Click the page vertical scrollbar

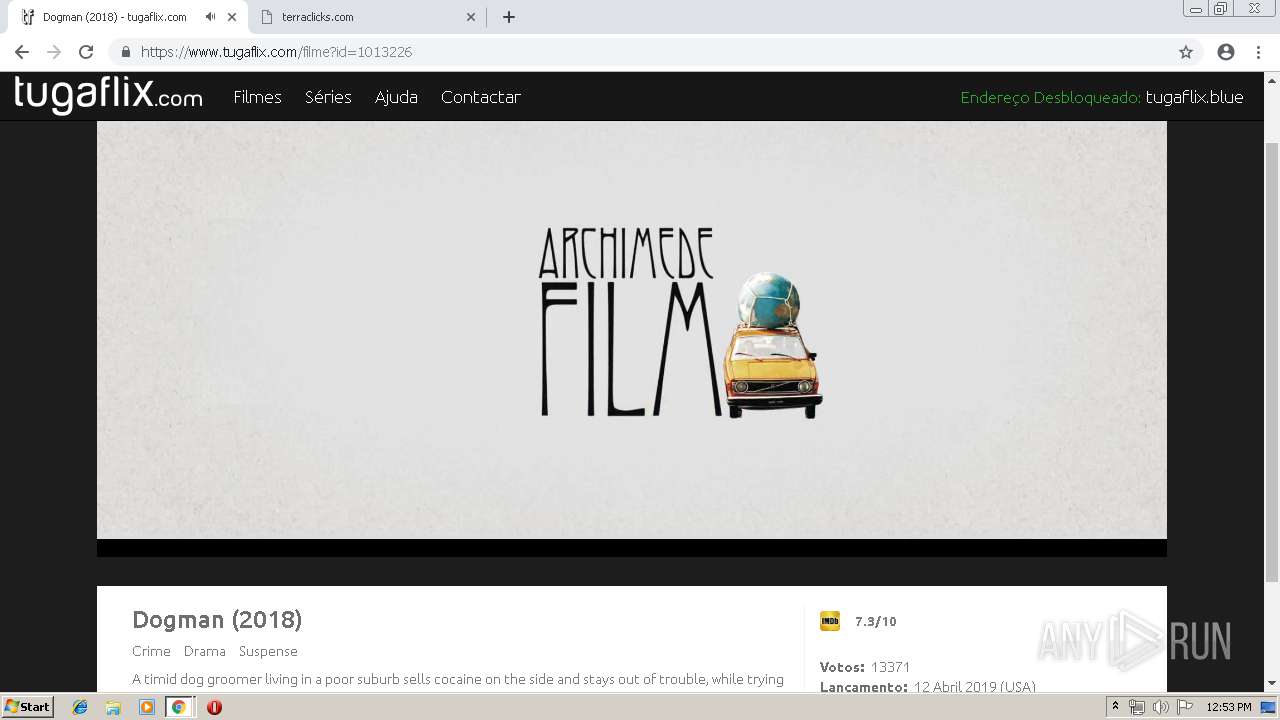1272,360
